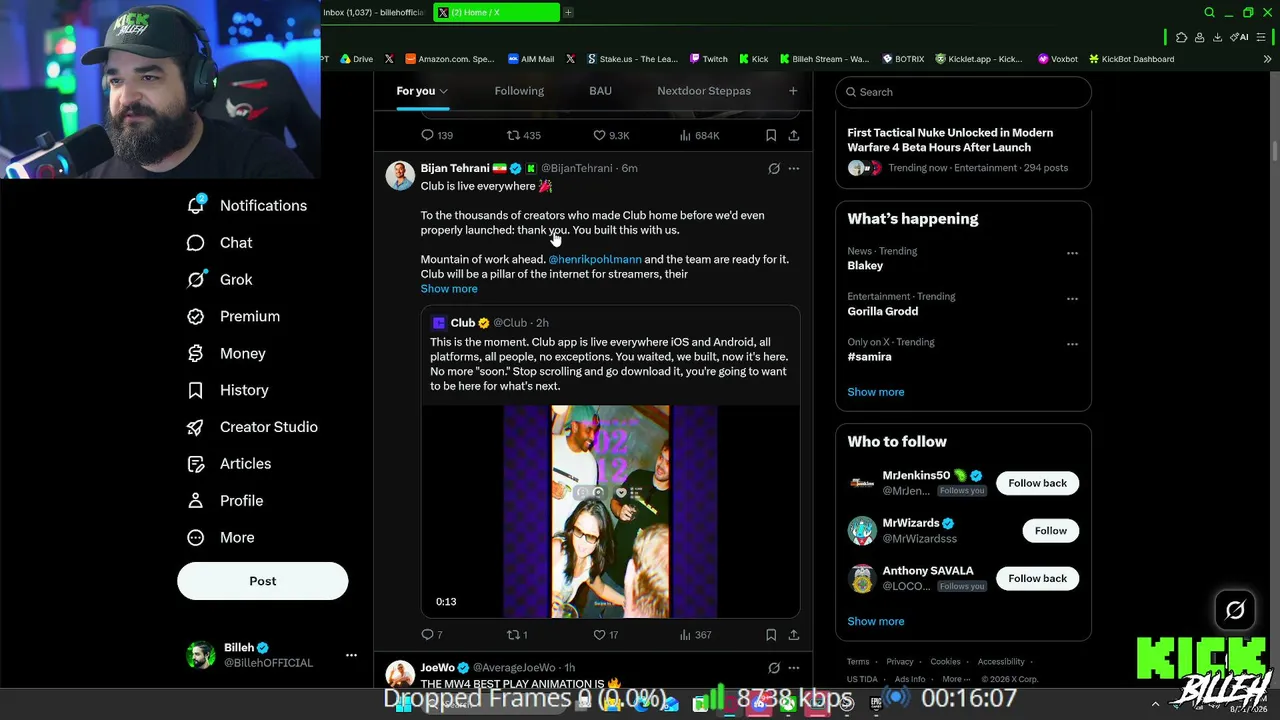Open Creator Studio

coord(253,427)
